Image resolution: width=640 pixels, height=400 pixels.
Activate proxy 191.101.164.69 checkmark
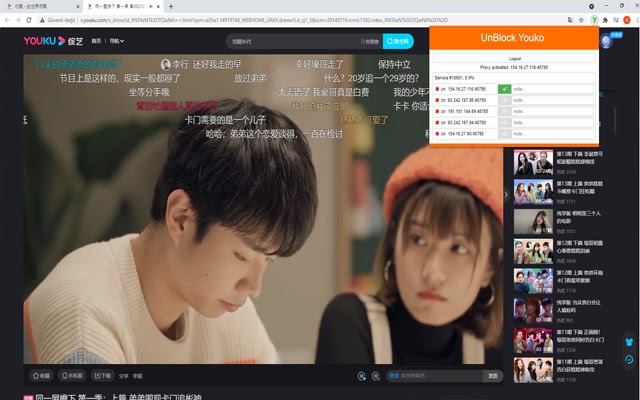[x=504, y=111]
